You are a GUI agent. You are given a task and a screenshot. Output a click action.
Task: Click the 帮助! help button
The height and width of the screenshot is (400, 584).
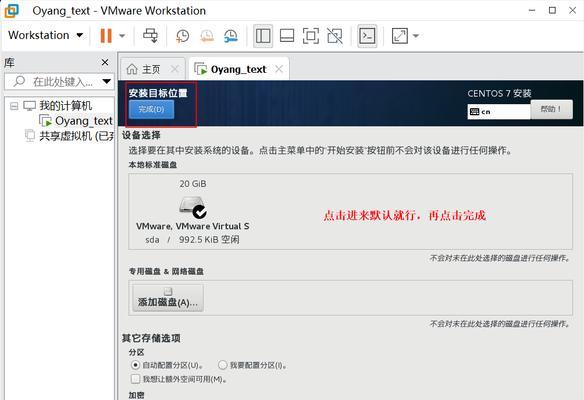coord(552,109)
